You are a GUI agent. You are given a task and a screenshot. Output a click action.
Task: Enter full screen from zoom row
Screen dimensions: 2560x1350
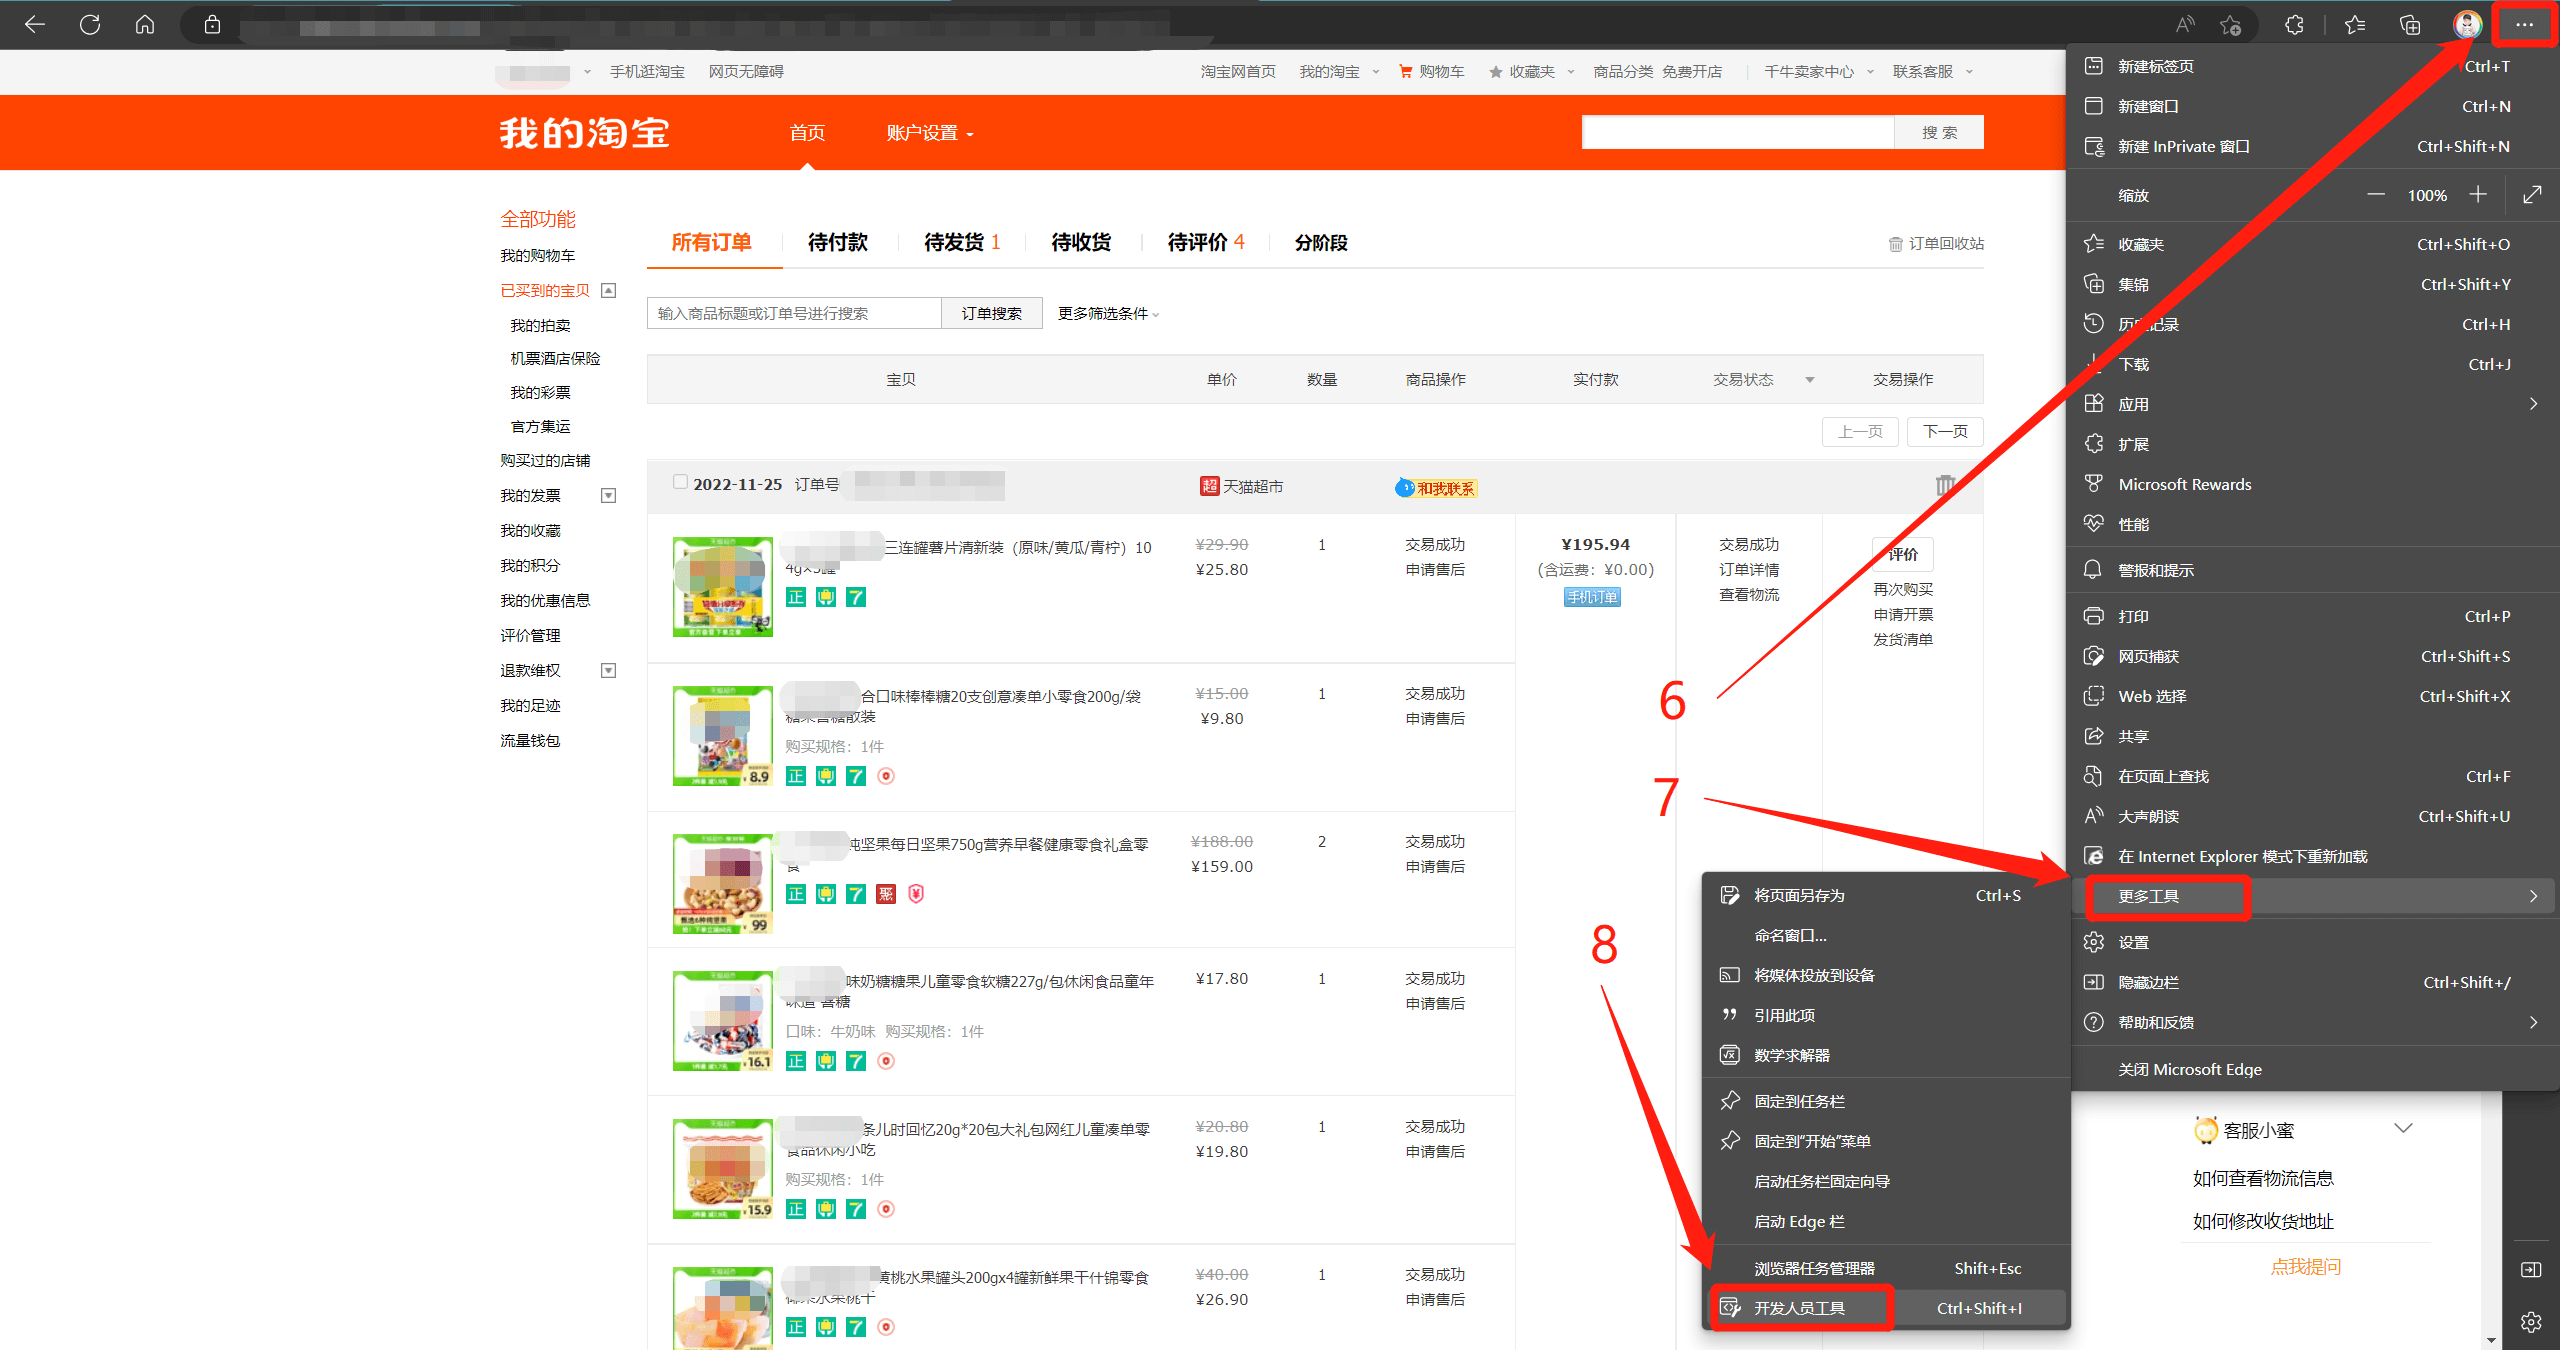(x=2532, y=195)
